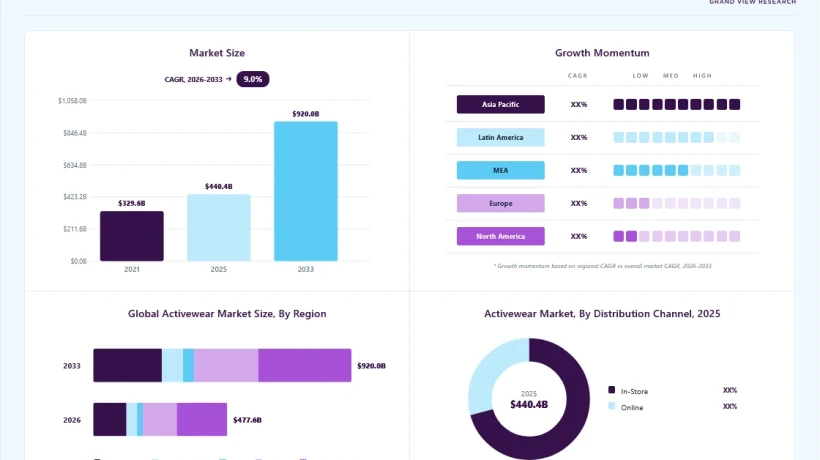Click the last Asia Pacific momentum square
The width and height of the screenshot is (820, 460).
point(734,104)
